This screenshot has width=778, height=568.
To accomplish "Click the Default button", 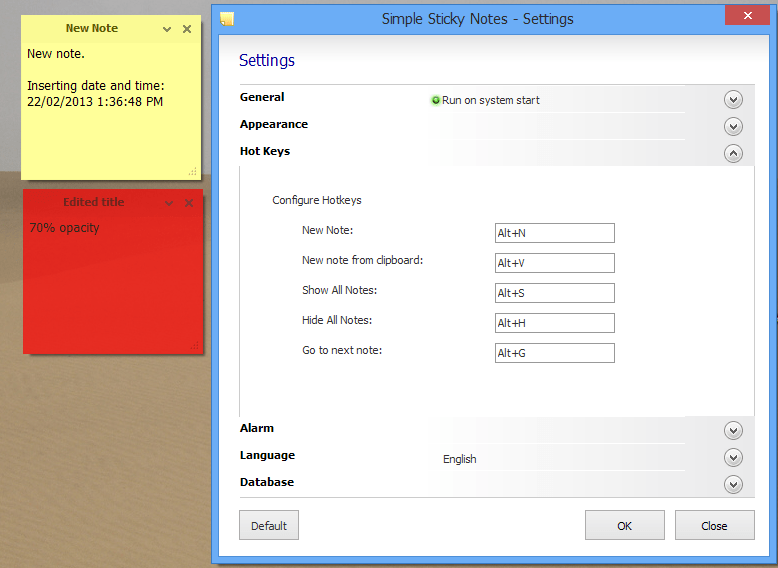I will (269, 525).
